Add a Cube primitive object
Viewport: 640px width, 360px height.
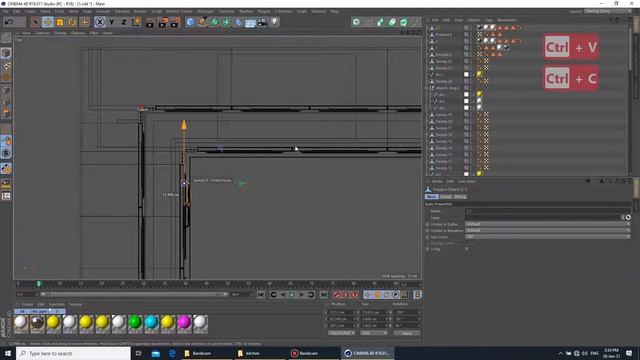pyautogui.click(x=190, y=22)
